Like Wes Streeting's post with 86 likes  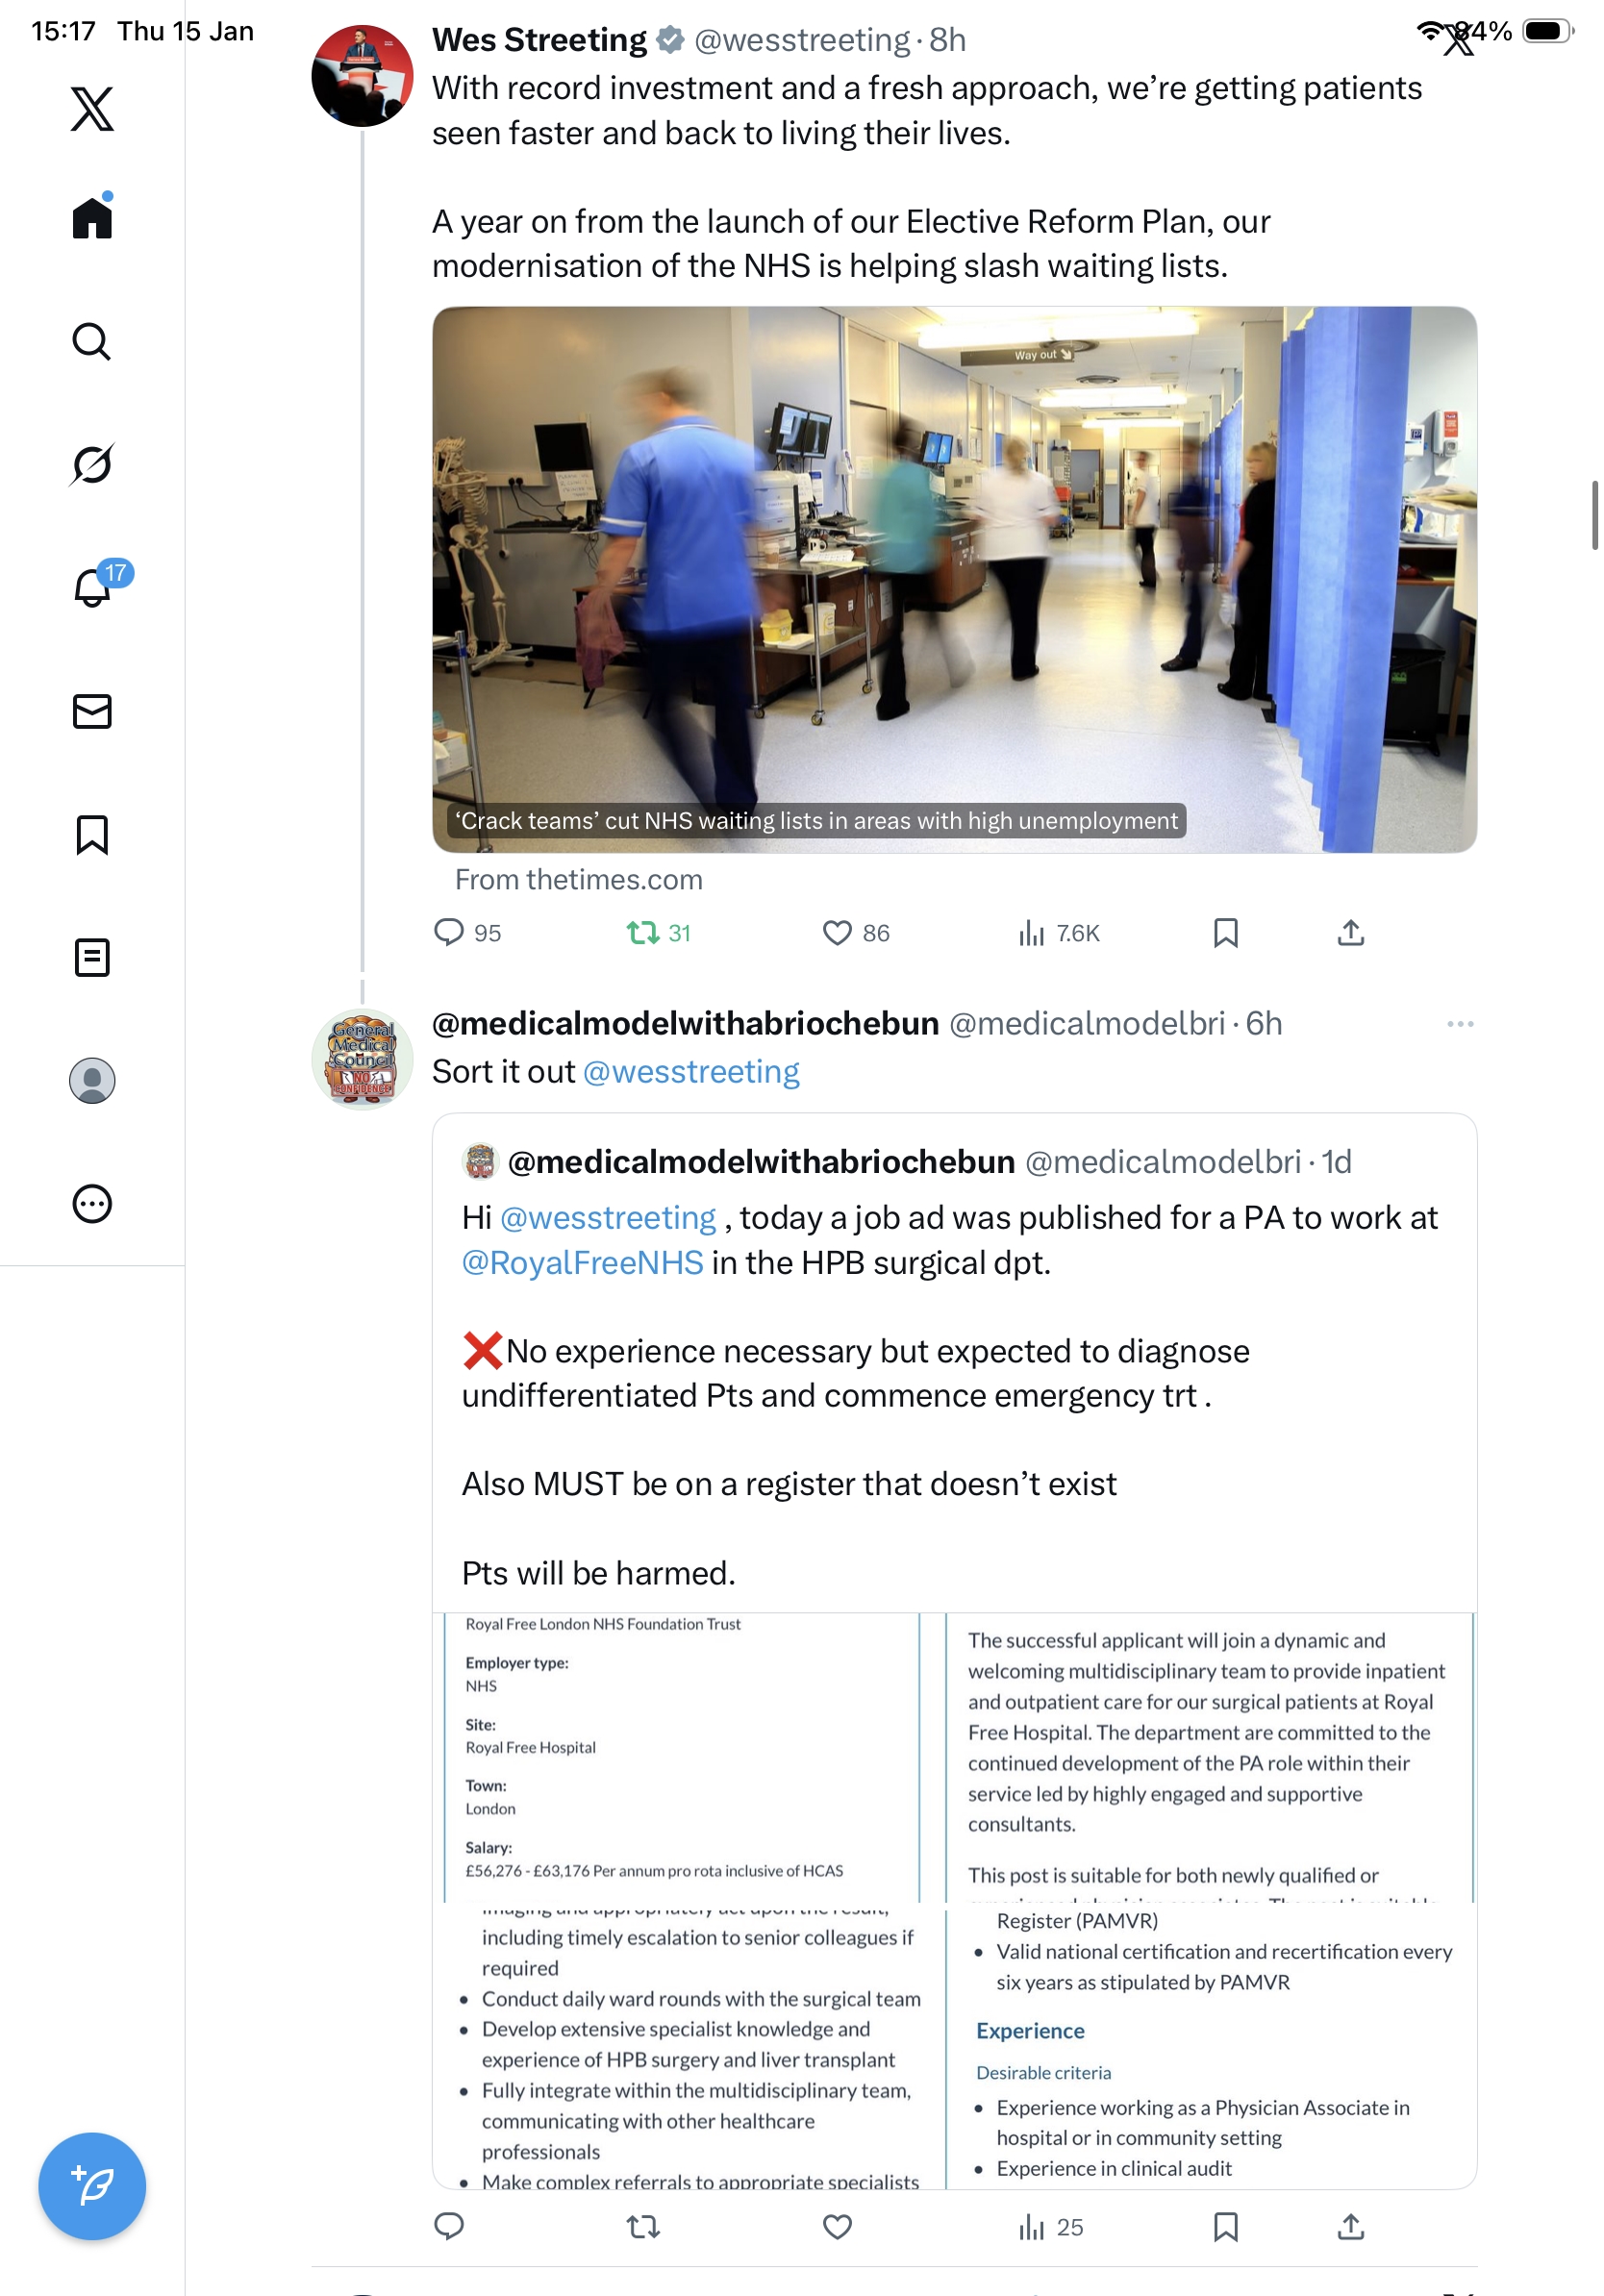click(837, 932)
